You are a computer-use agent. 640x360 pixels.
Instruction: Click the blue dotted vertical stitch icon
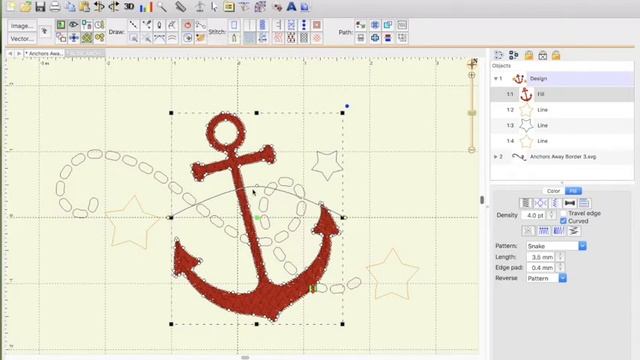[304, 25]
